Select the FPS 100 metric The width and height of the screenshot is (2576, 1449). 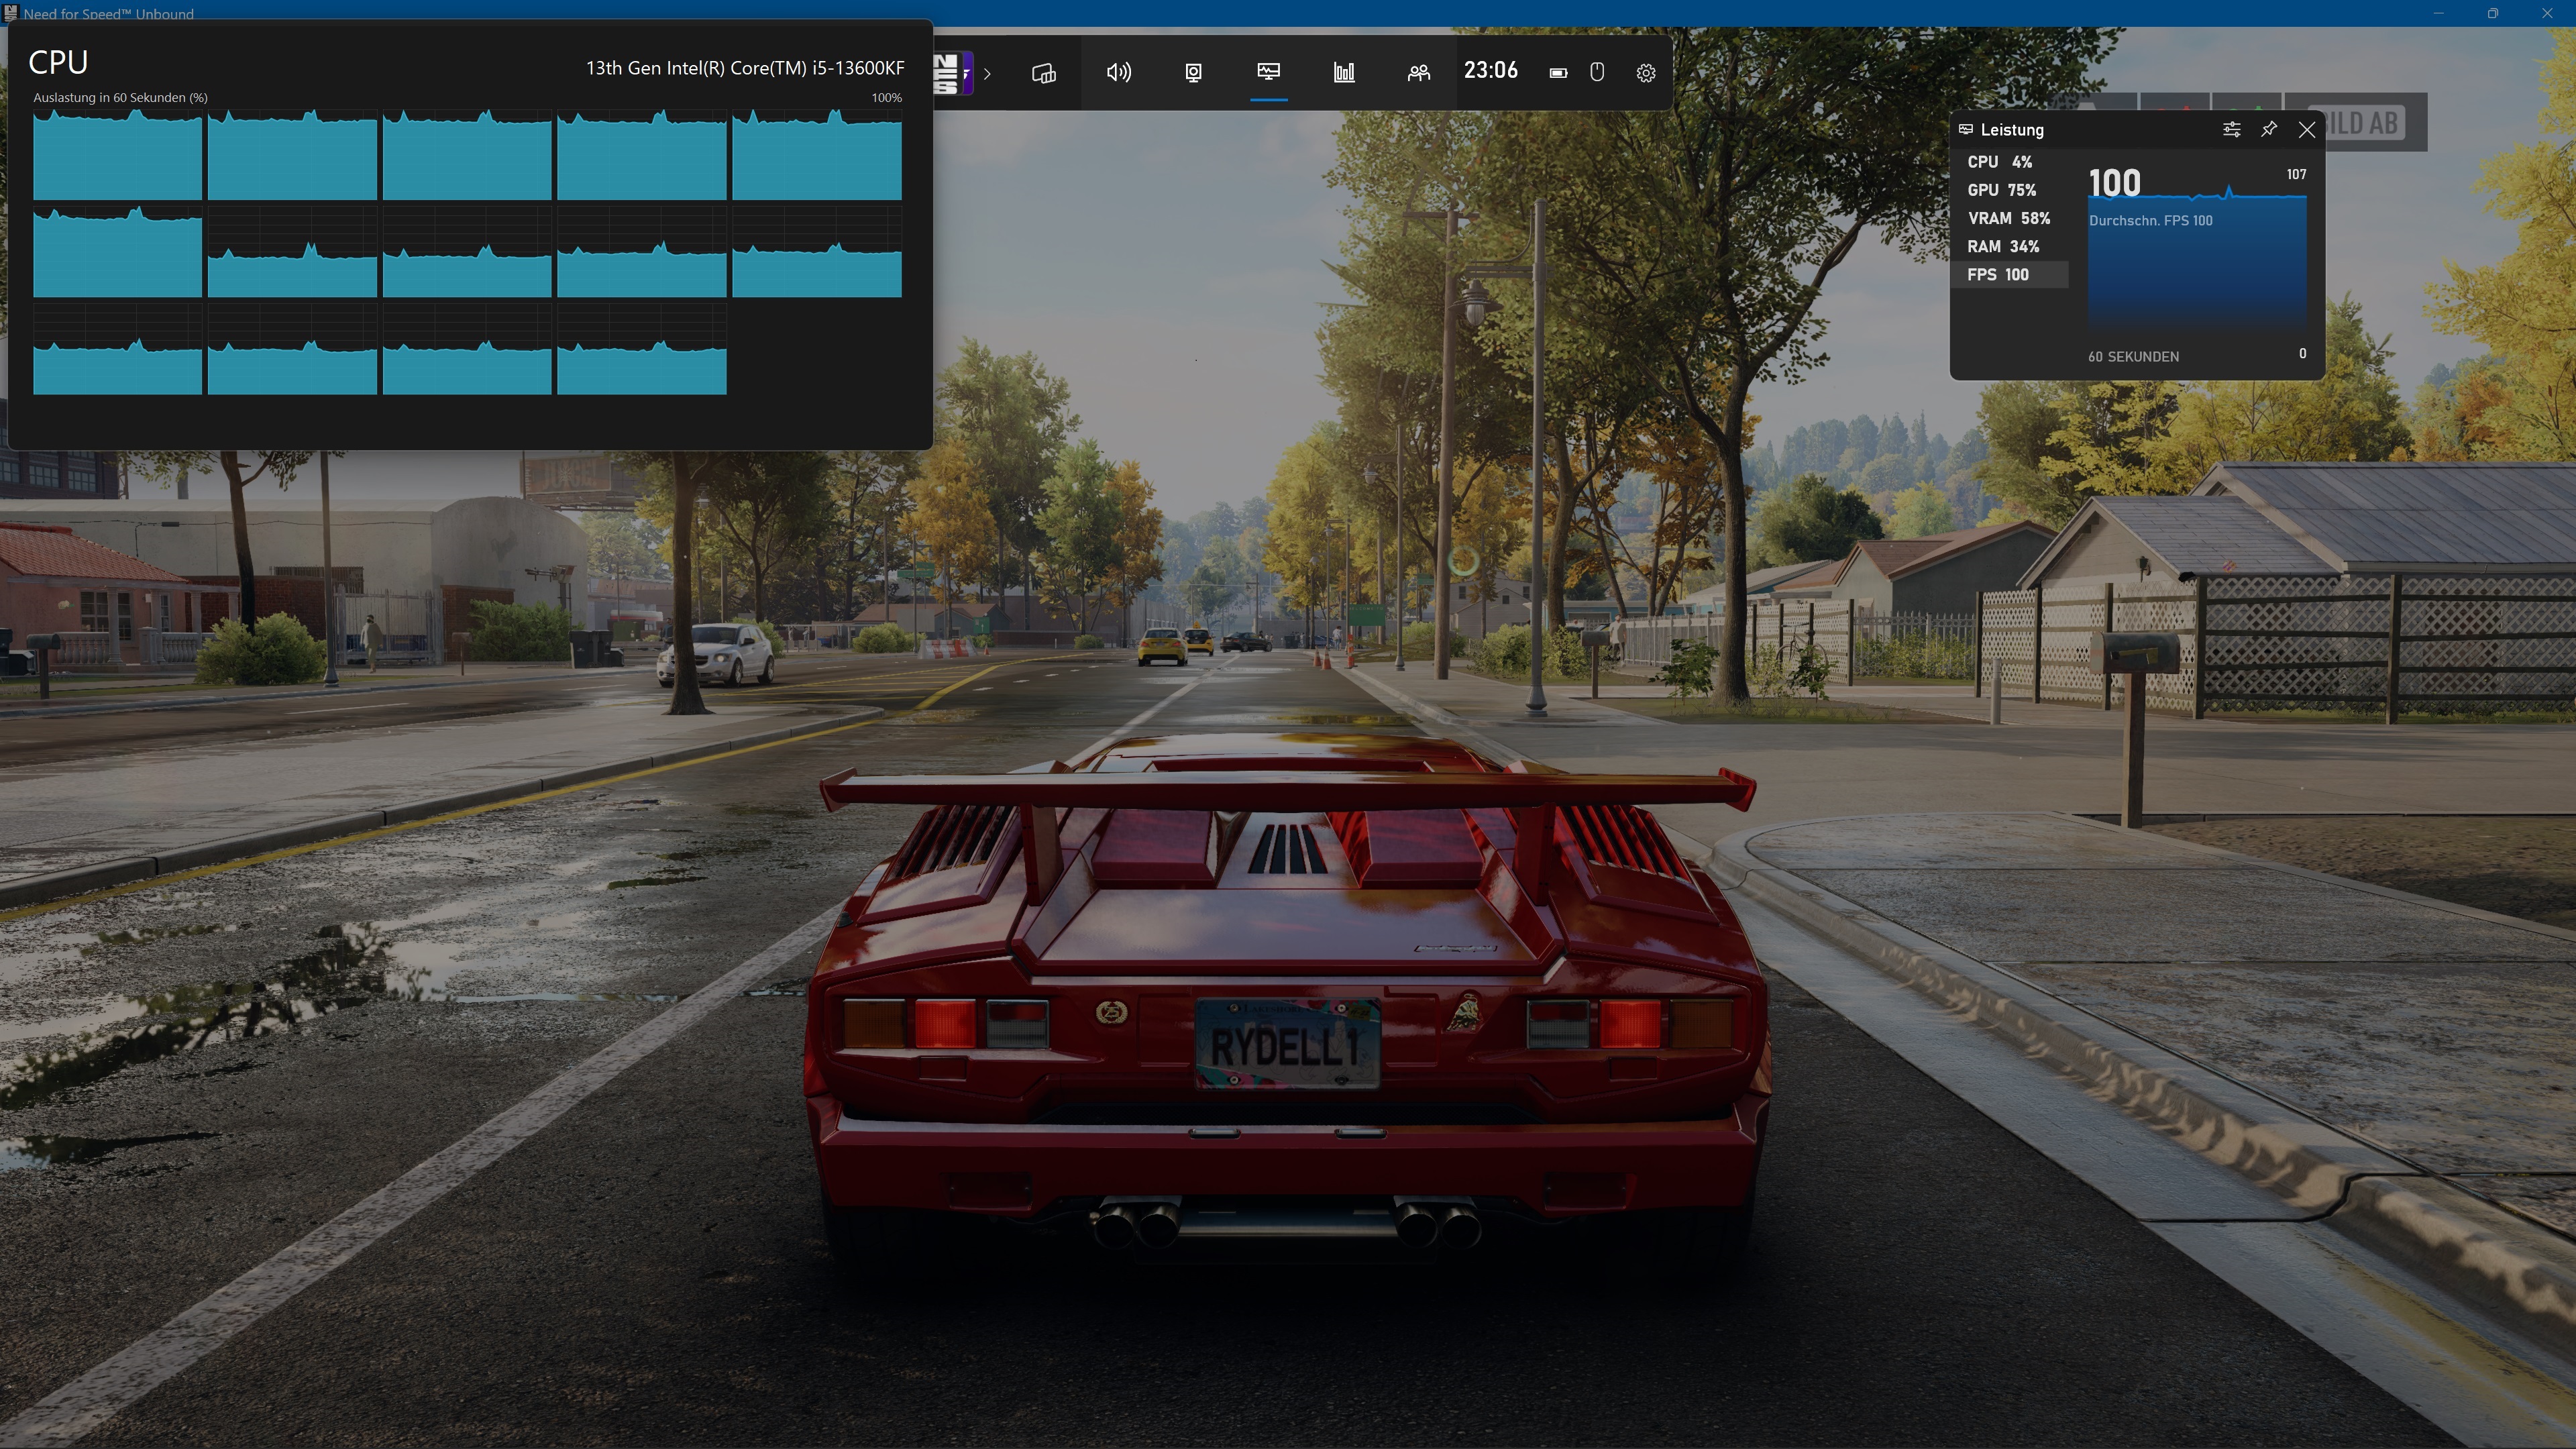tap(1998, 275)
